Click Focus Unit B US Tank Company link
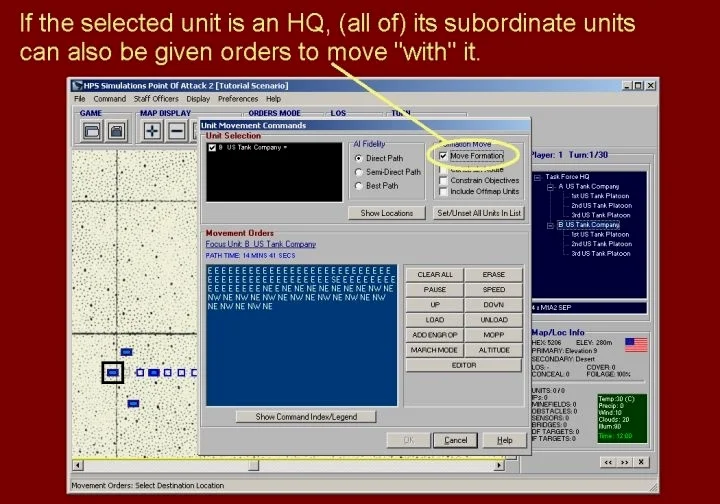This screenshot has height=504, width=720. coord(260,244)
